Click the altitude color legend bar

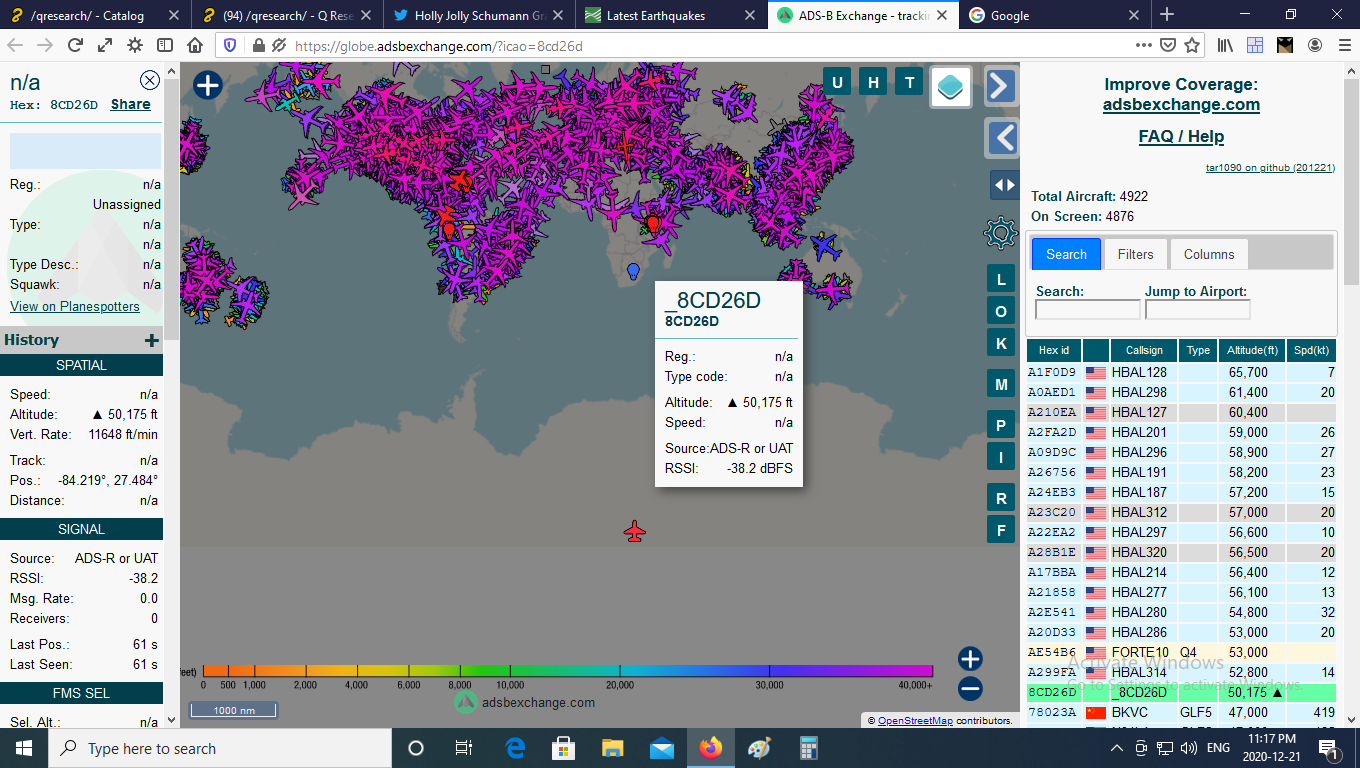point(567,671)
